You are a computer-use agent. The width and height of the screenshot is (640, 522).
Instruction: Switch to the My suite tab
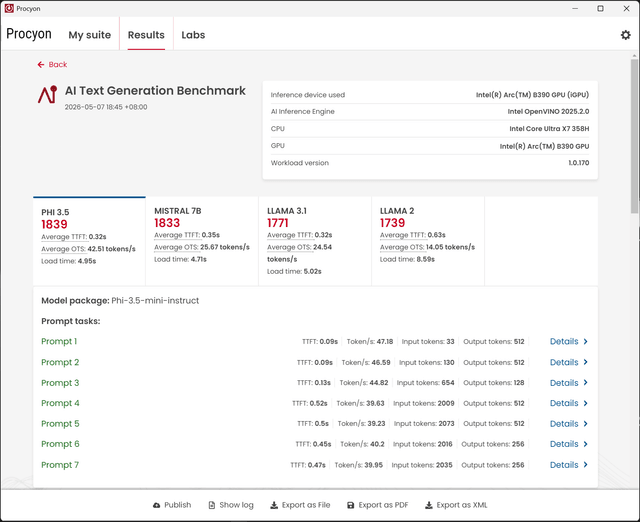point(90,35)
